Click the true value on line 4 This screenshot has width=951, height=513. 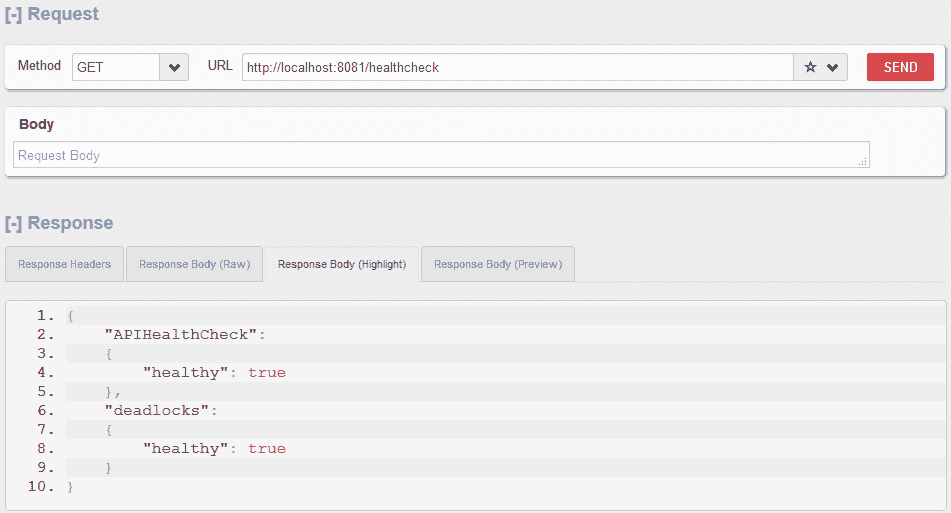(267, 372)
